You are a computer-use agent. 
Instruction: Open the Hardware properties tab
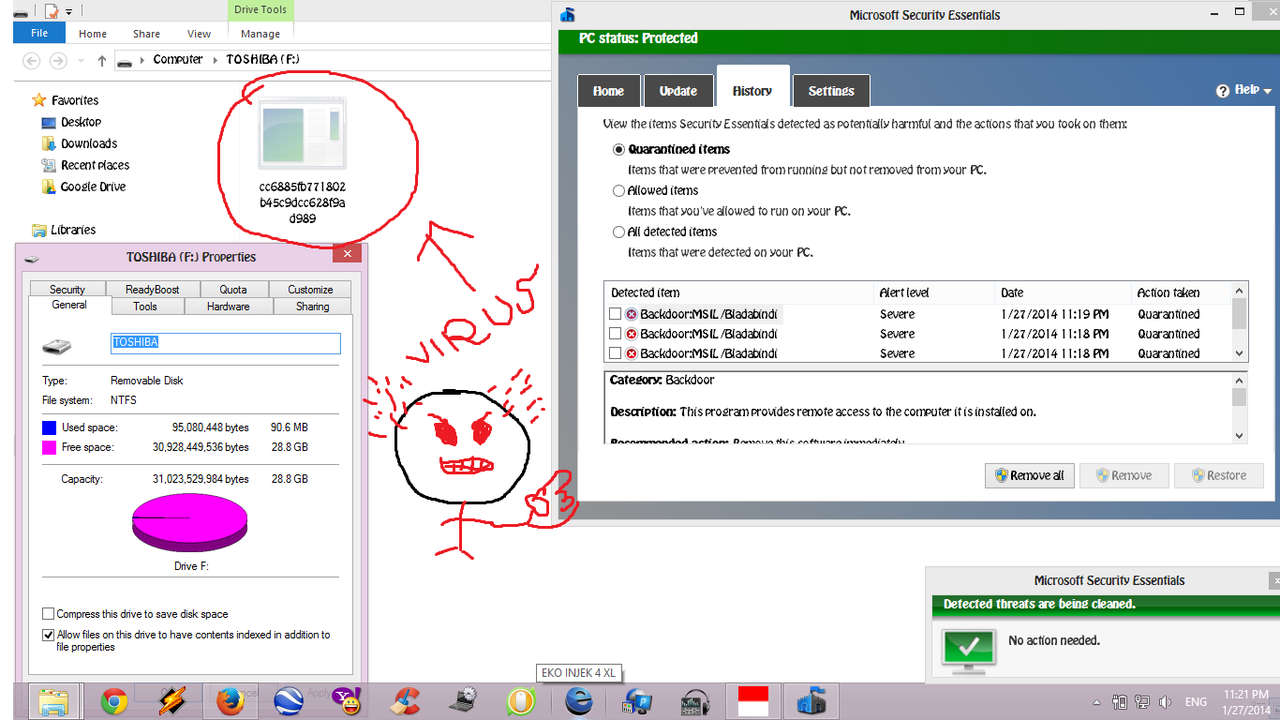228,306
